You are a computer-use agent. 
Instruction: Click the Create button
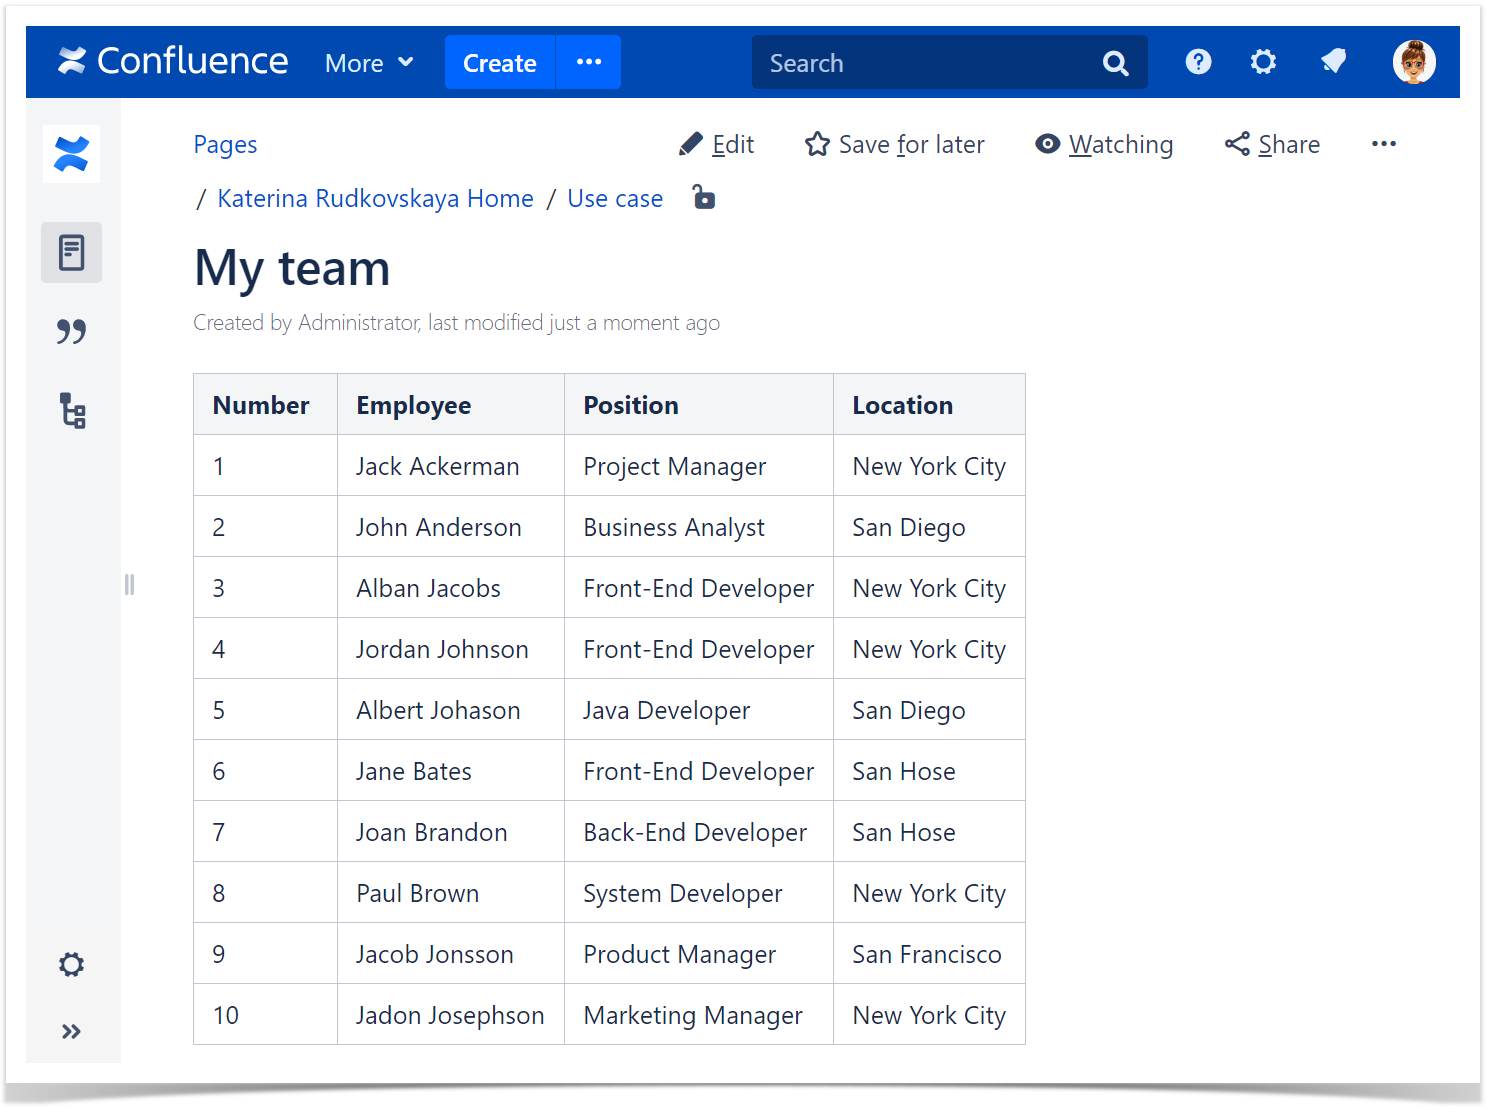pyautogui.click(x=499, y=63)
